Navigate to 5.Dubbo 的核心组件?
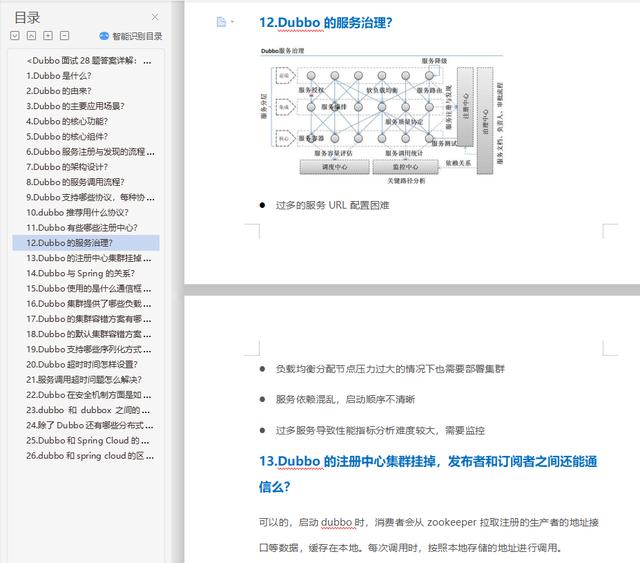Image resolution: width=640 pixels, height=563 pixels. pos(67,136)
